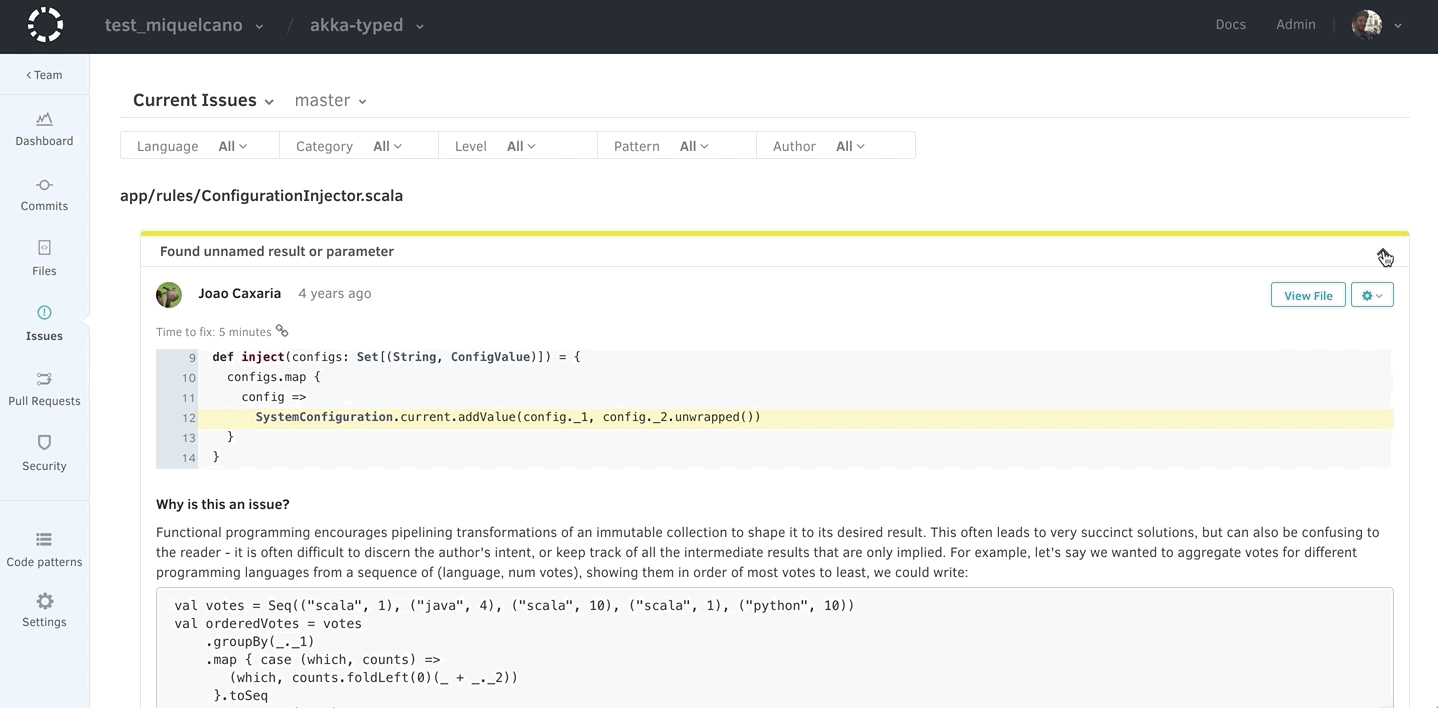Open the Commits sidebar icon
The width and height of the screenshot is (1438, 708).
44,185
